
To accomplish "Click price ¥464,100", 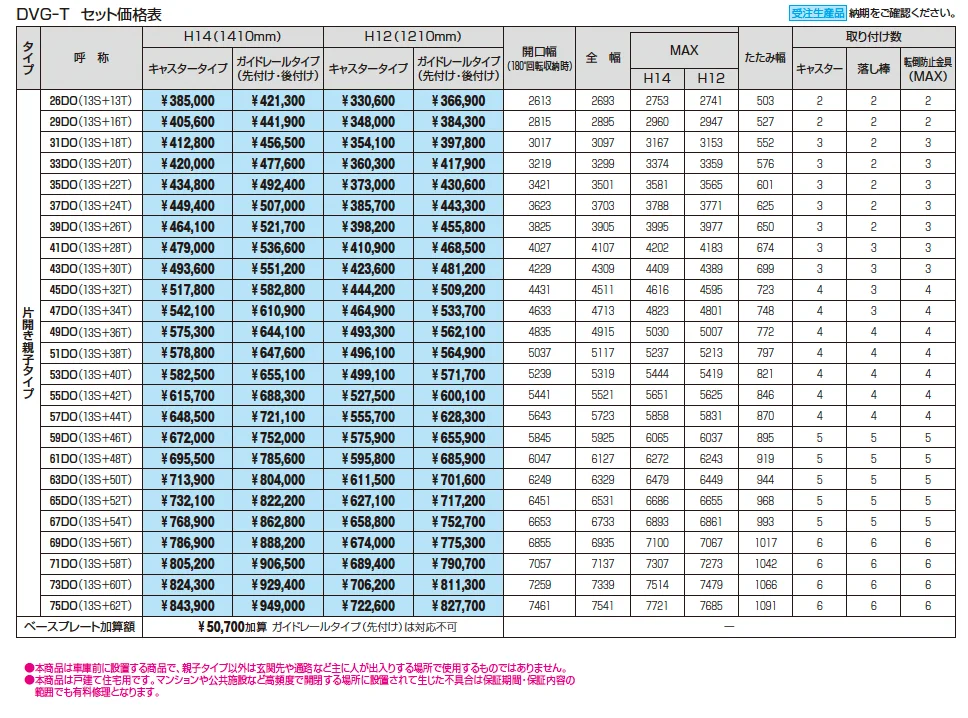I will point(188,227).
